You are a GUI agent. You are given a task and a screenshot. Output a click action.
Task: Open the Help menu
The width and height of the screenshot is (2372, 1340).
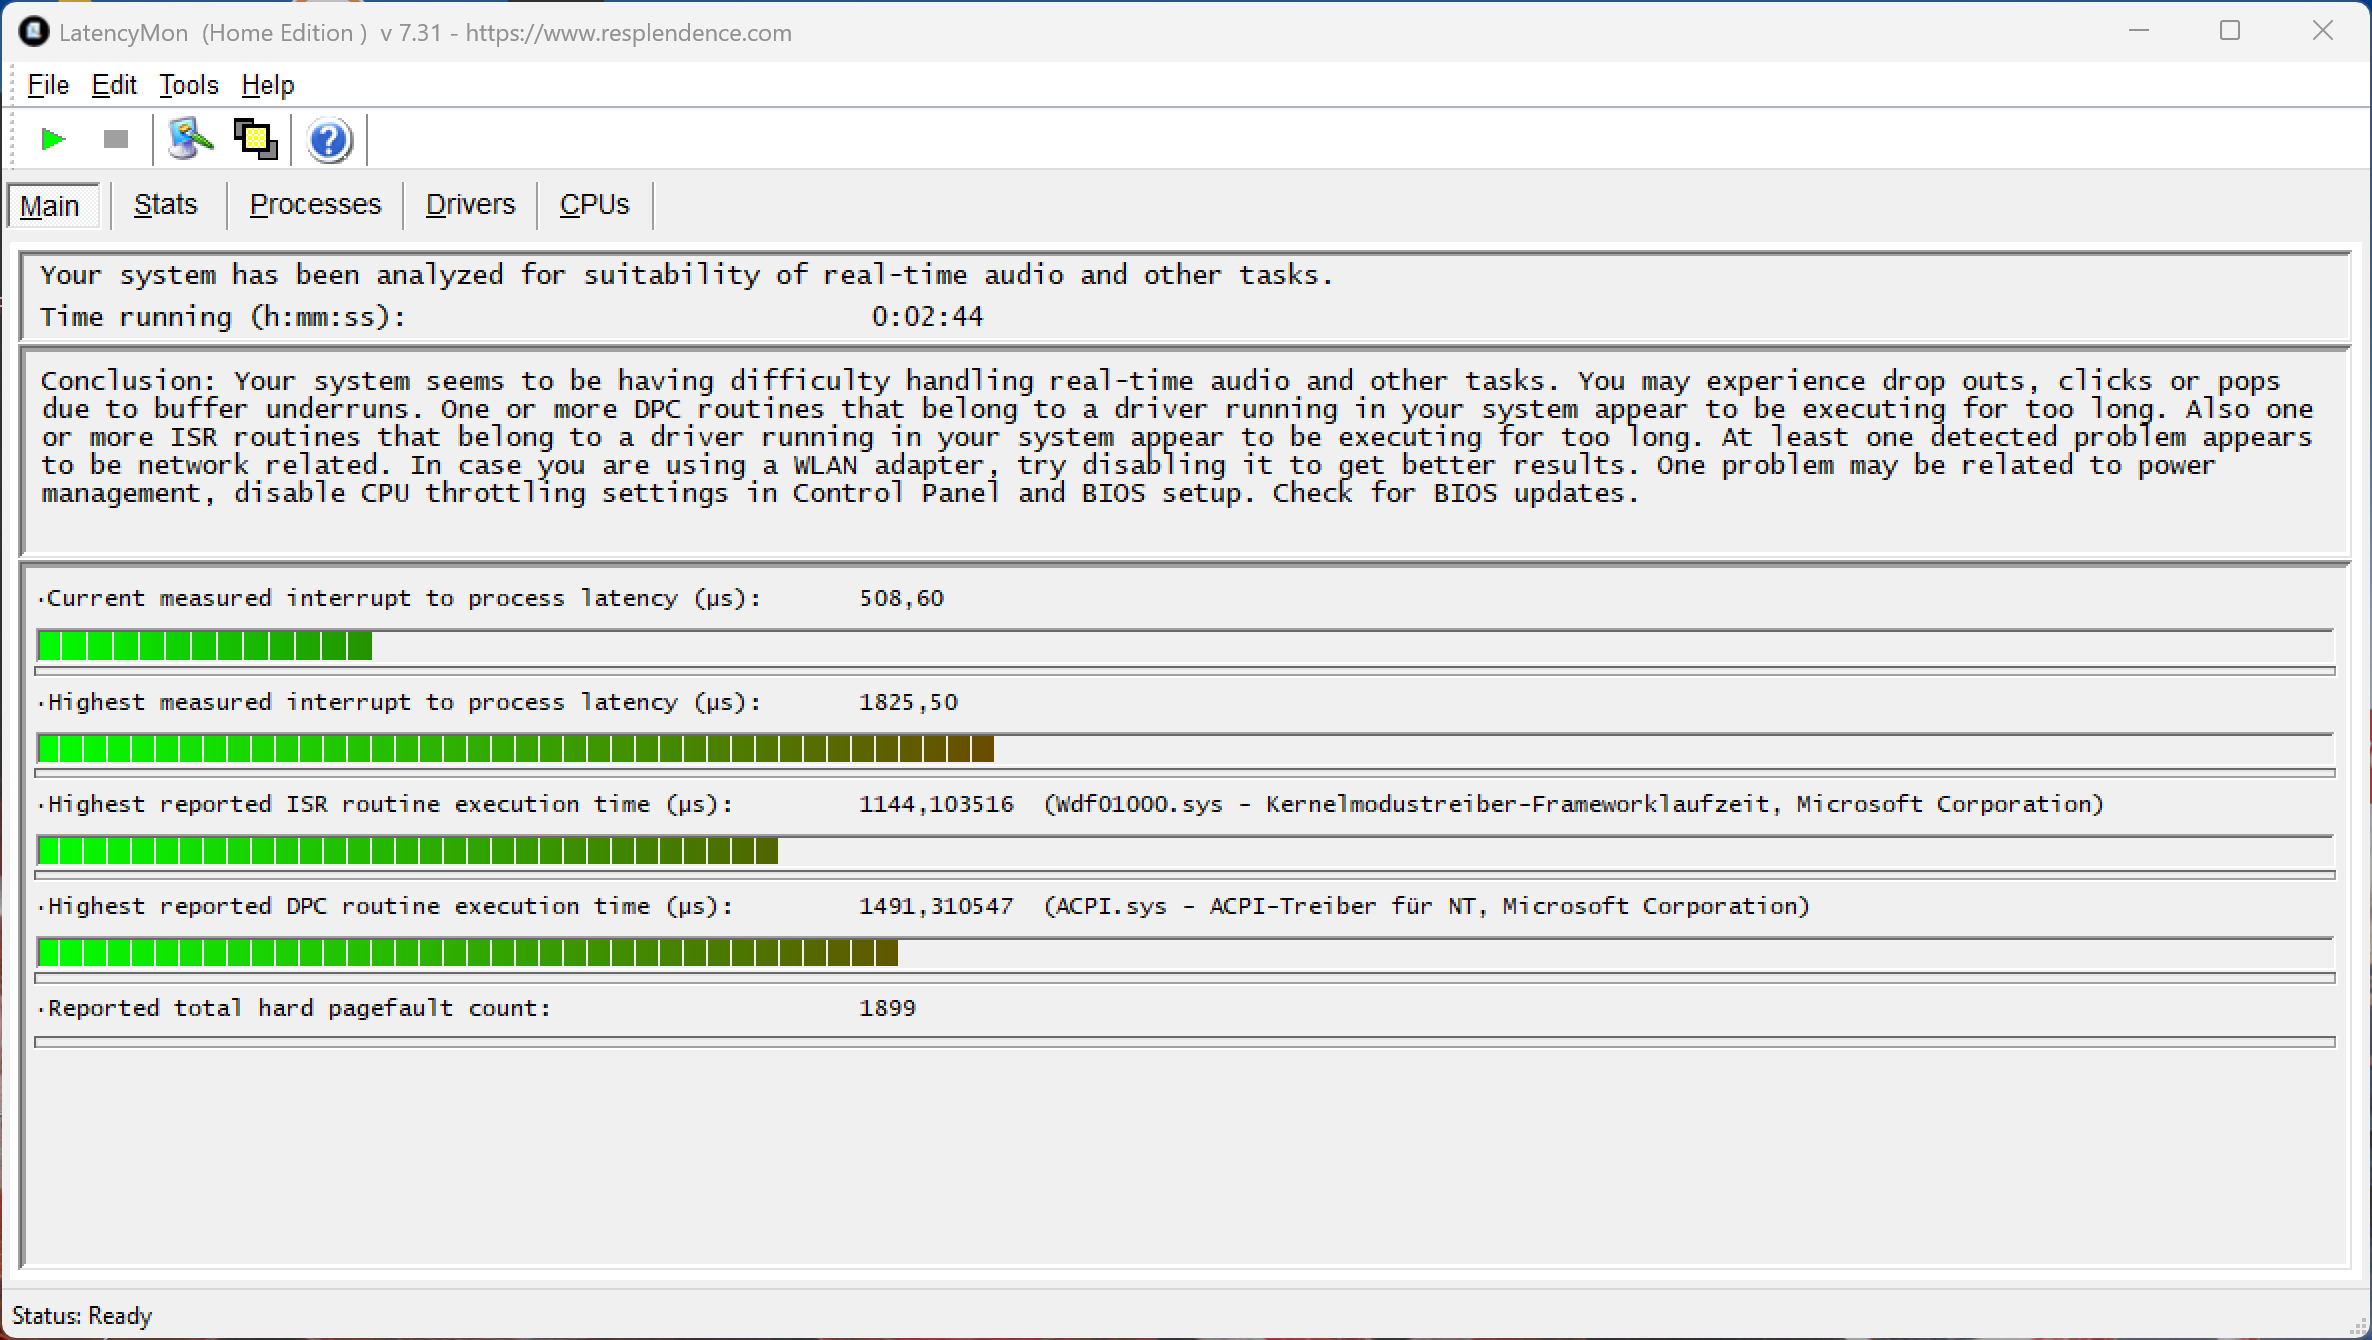(x=268, y=85)
